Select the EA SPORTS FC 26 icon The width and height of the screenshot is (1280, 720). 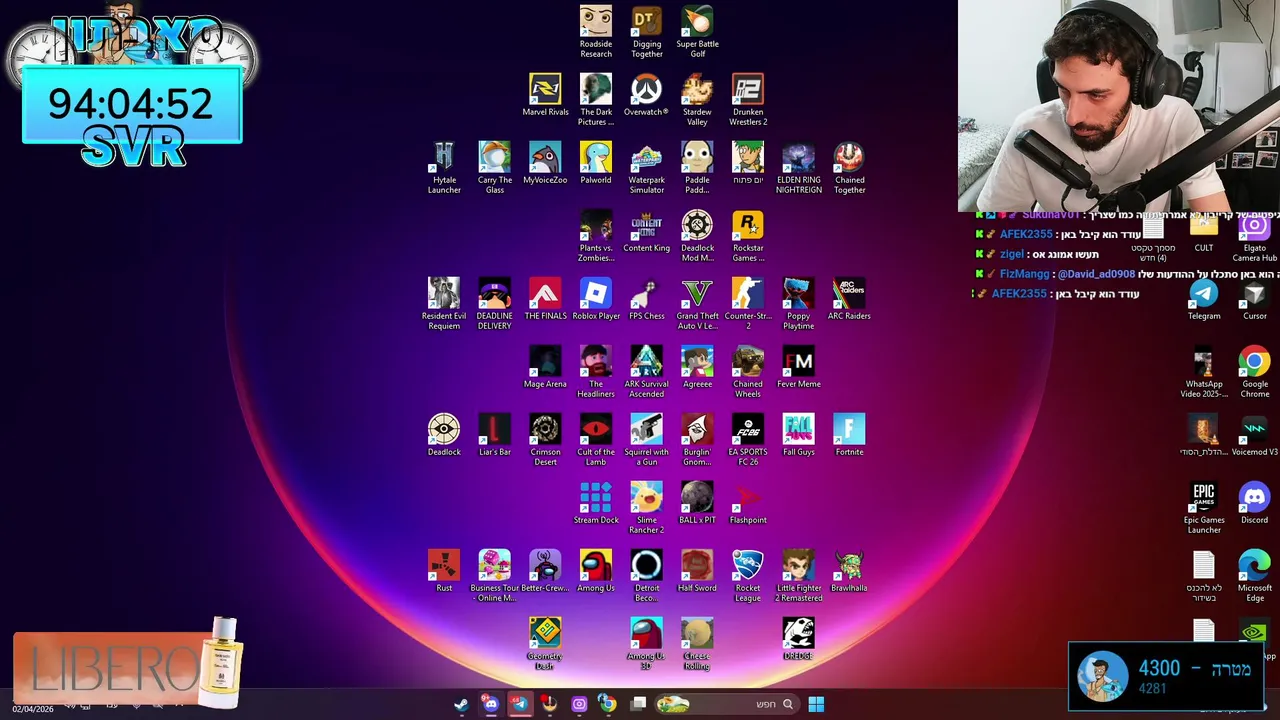[748, 439]
